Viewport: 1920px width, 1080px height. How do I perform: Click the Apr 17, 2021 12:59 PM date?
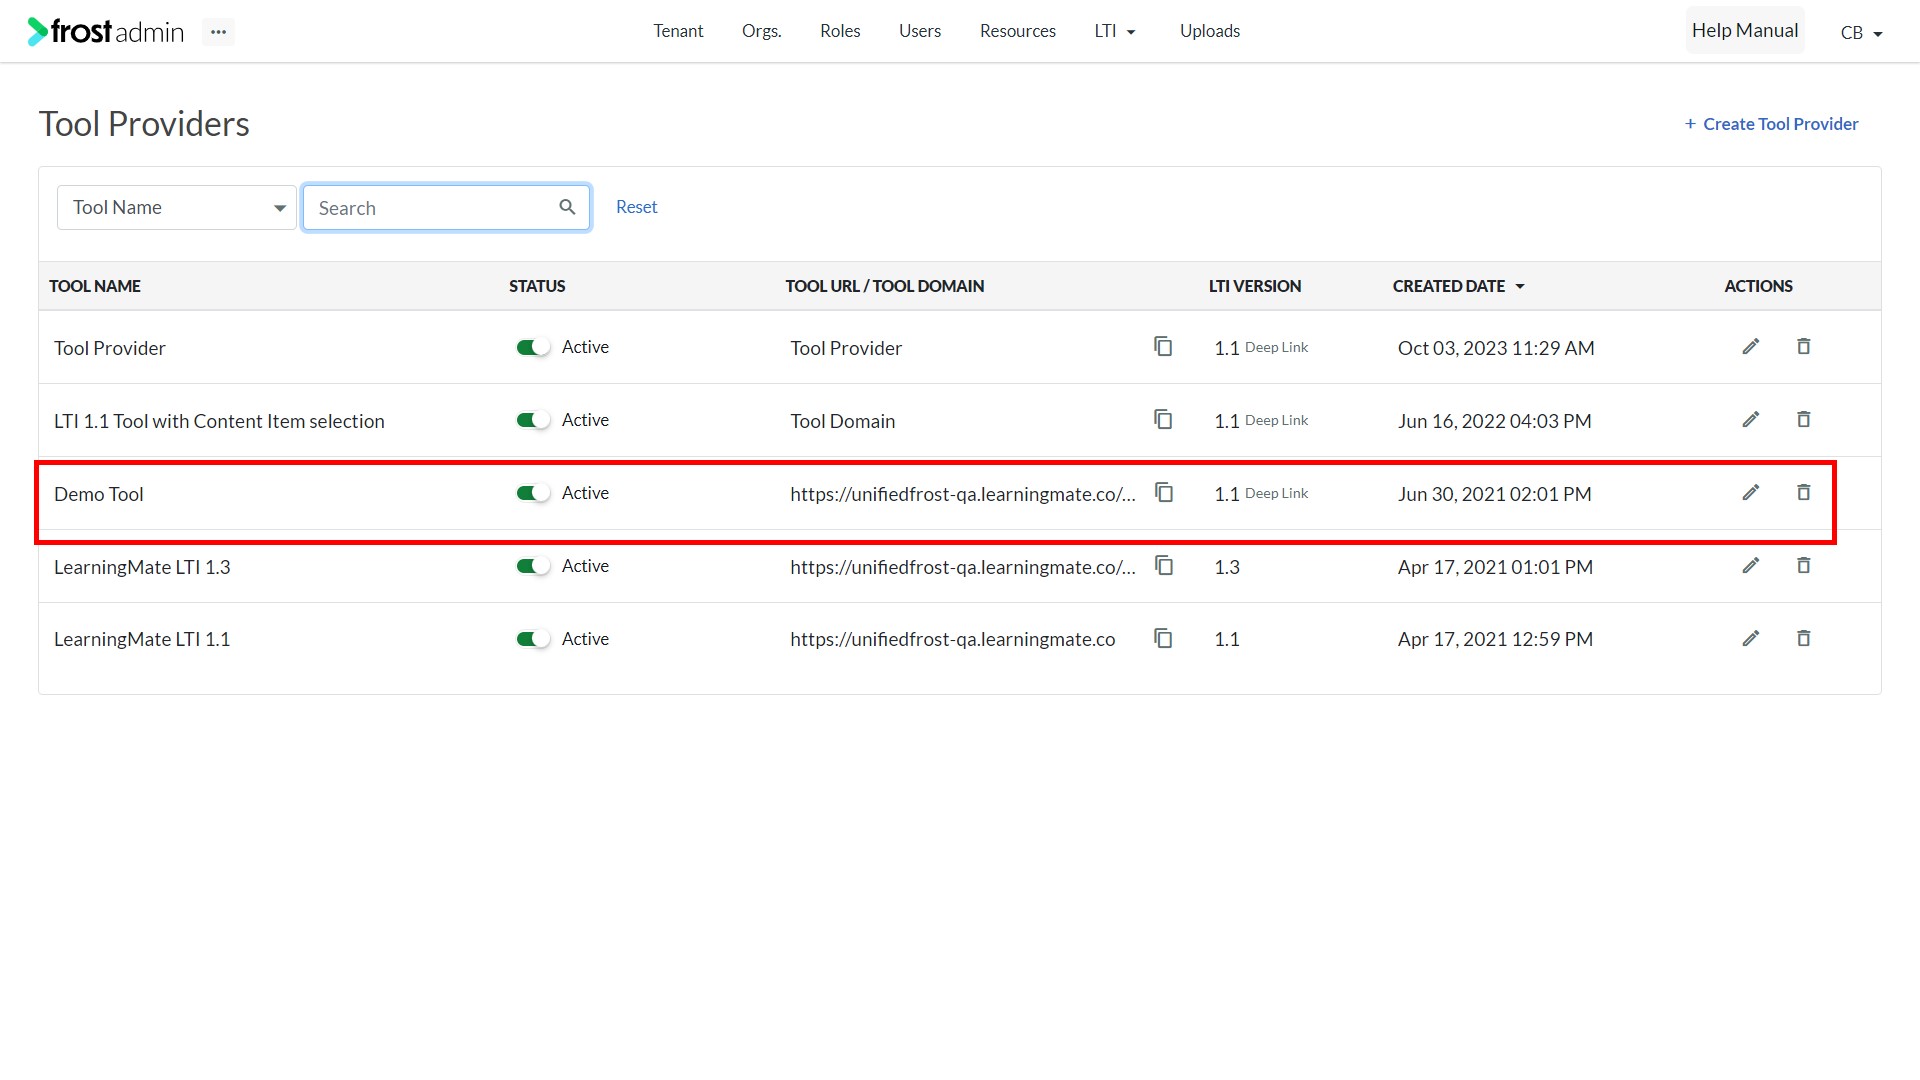[x=1495, y=639]
